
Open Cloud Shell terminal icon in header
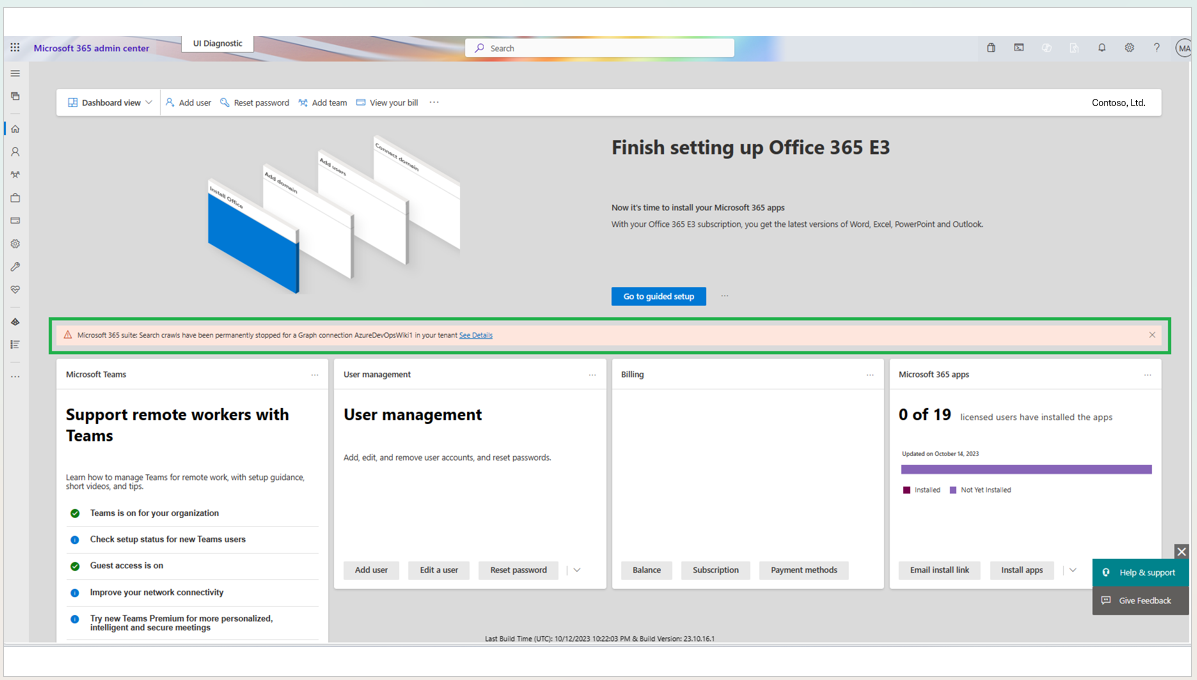pyautogui.click(x=1018, y=47)
